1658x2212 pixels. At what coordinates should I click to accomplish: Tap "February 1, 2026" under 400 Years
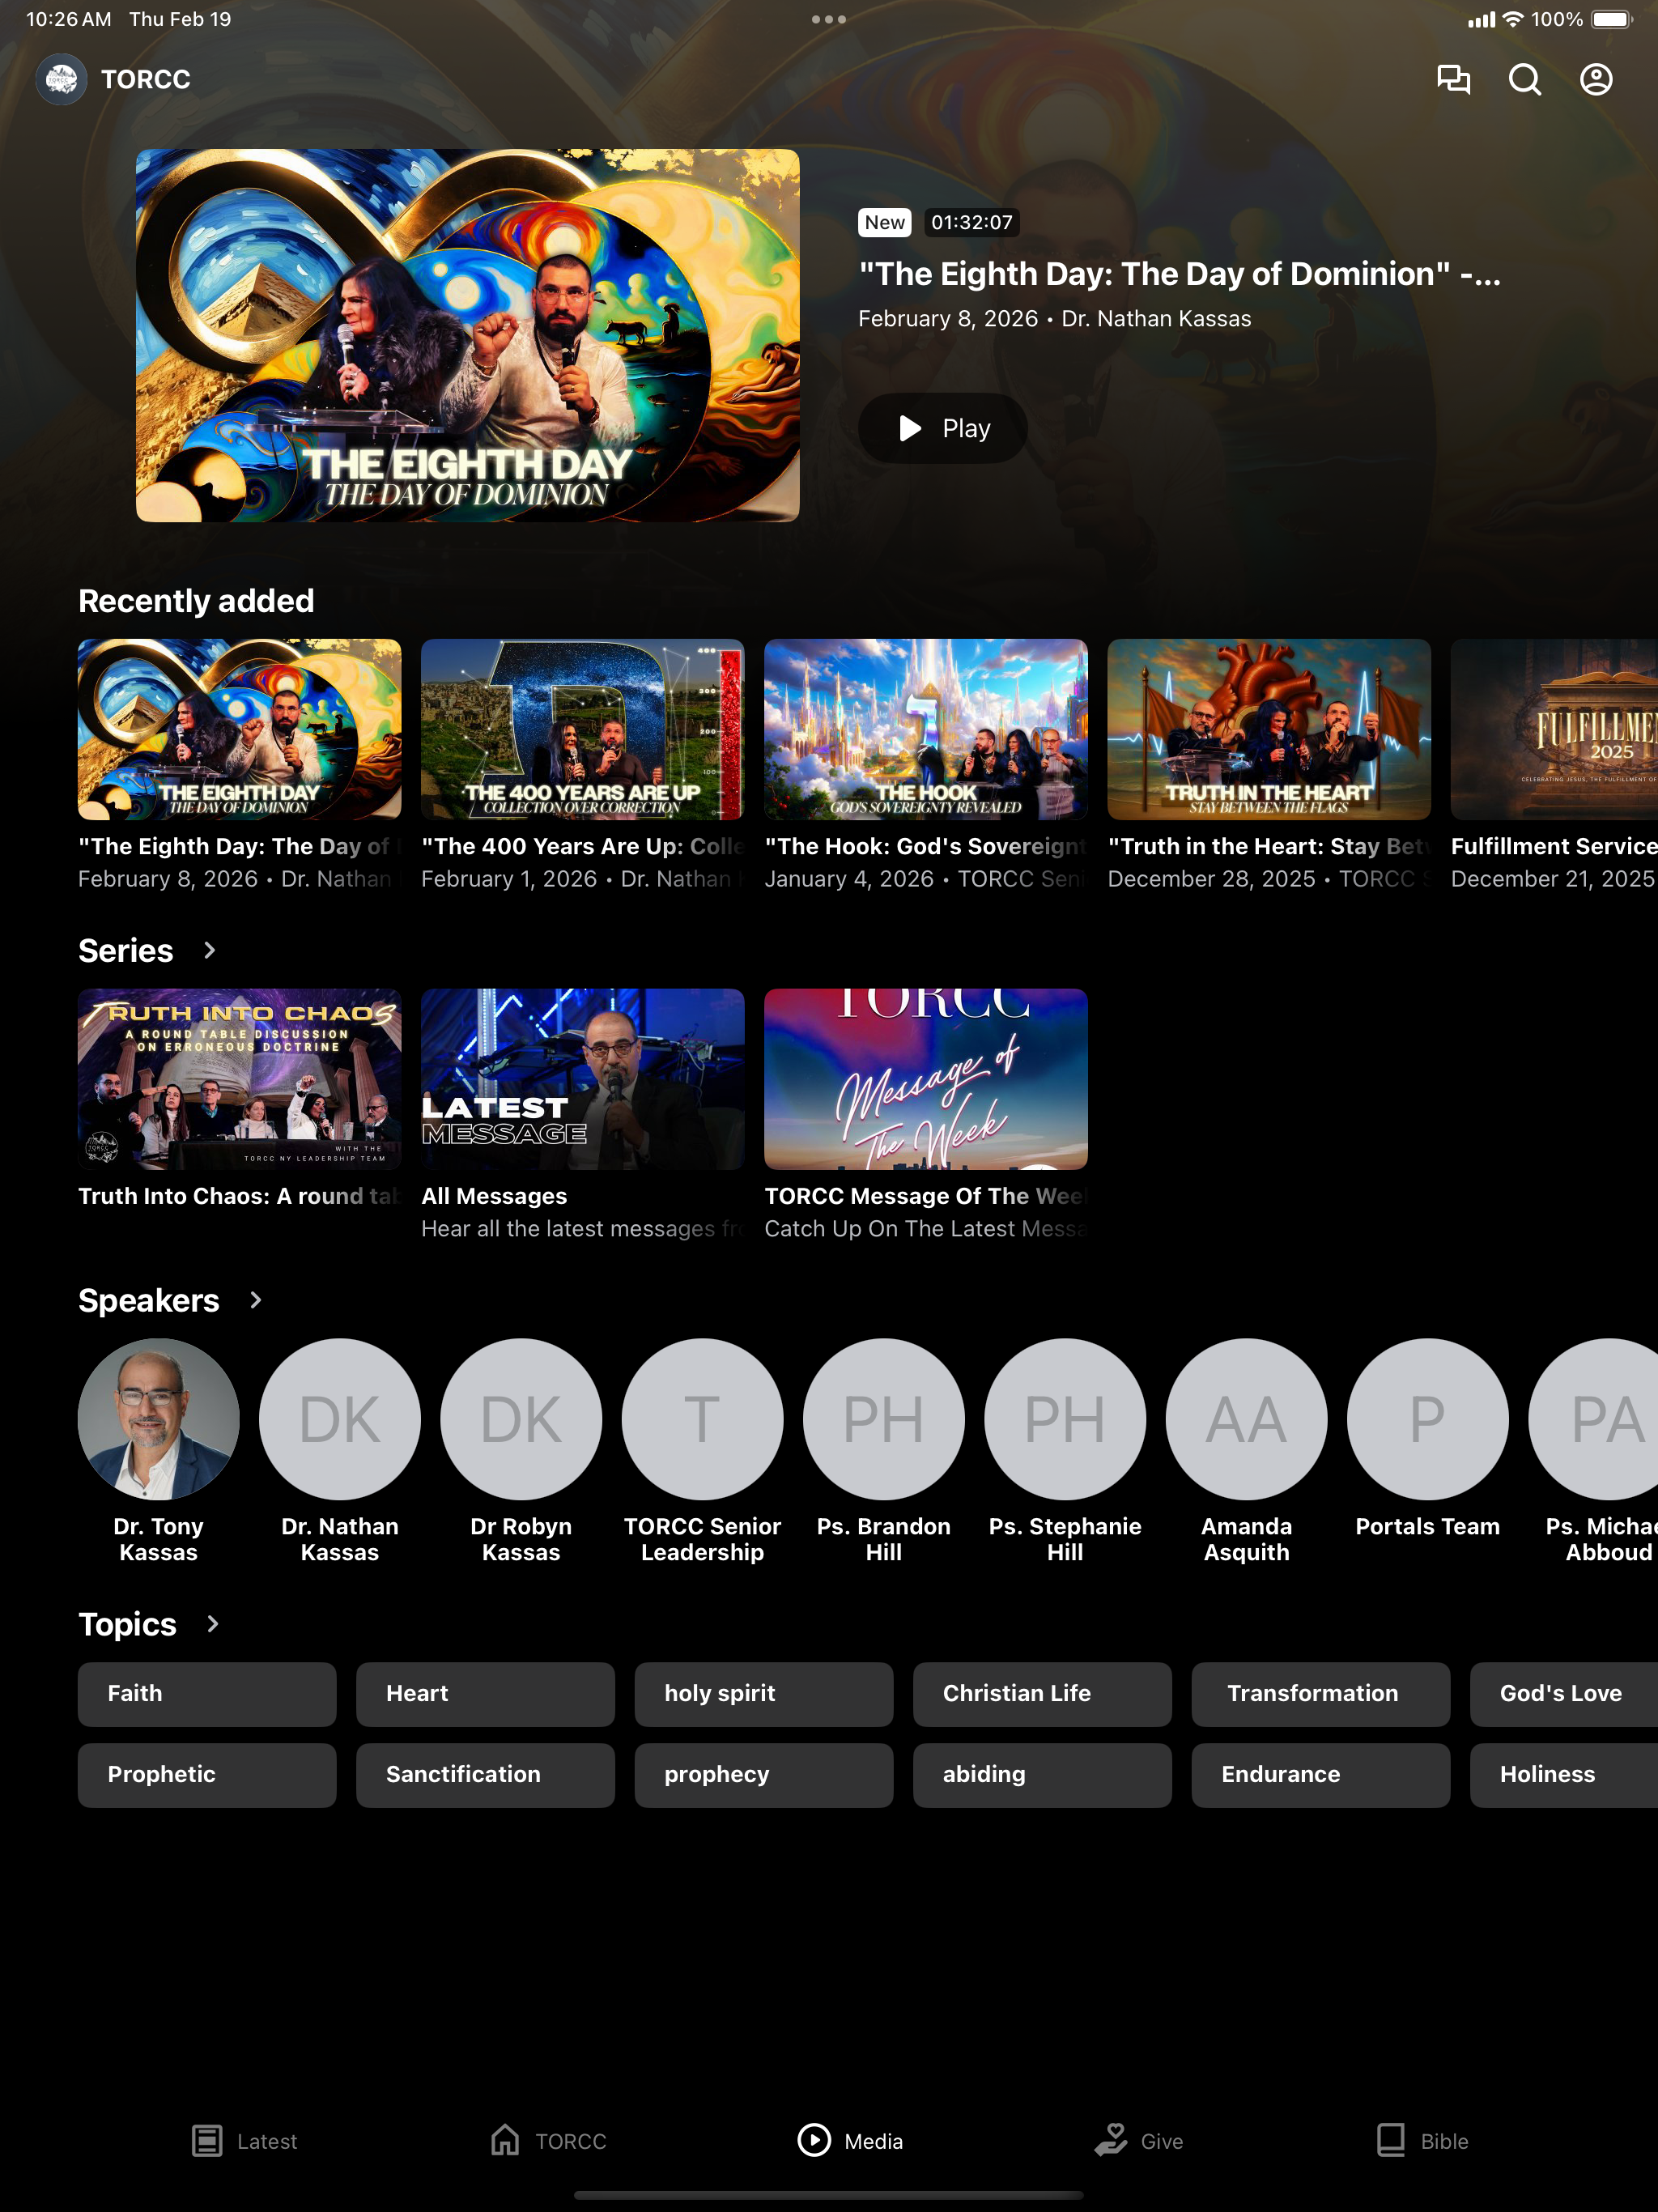(x=509, y=879)
